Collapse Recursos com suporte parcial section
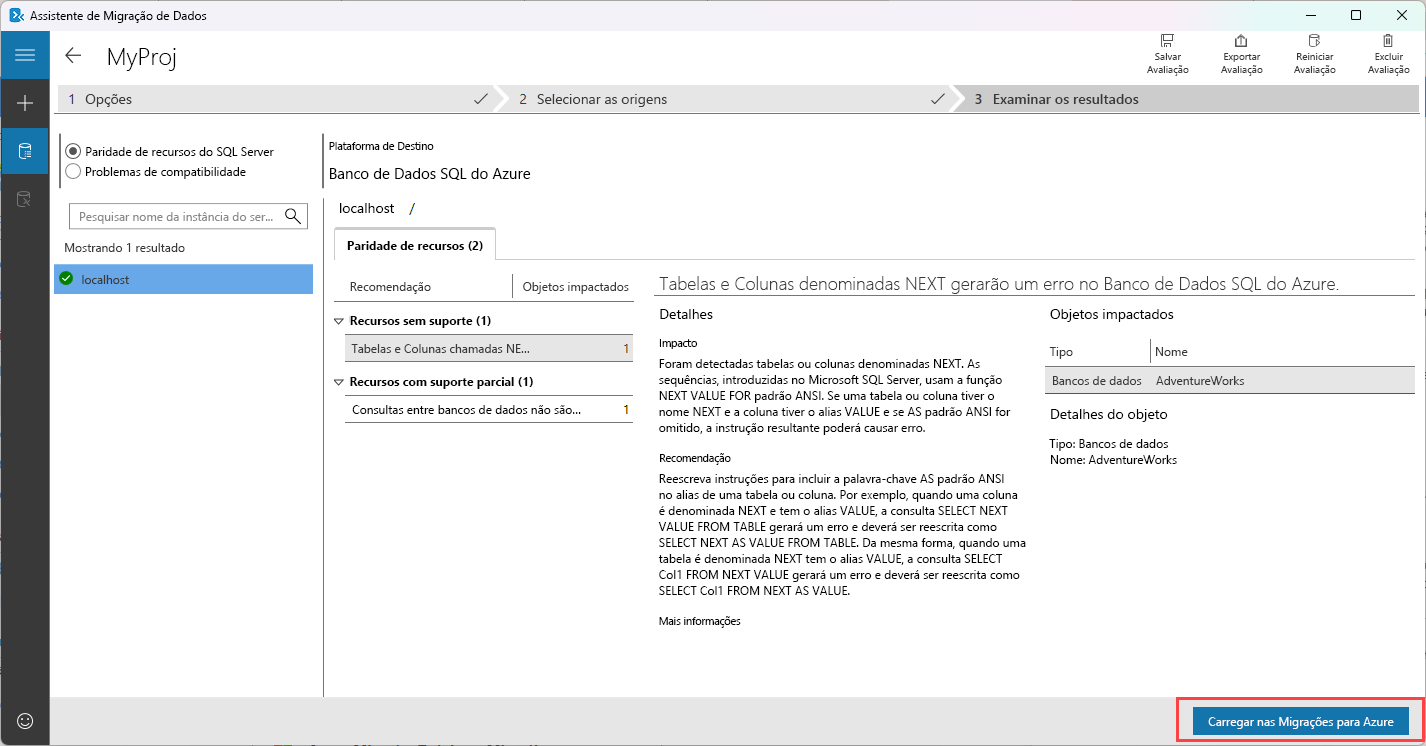 click(339, 381)
